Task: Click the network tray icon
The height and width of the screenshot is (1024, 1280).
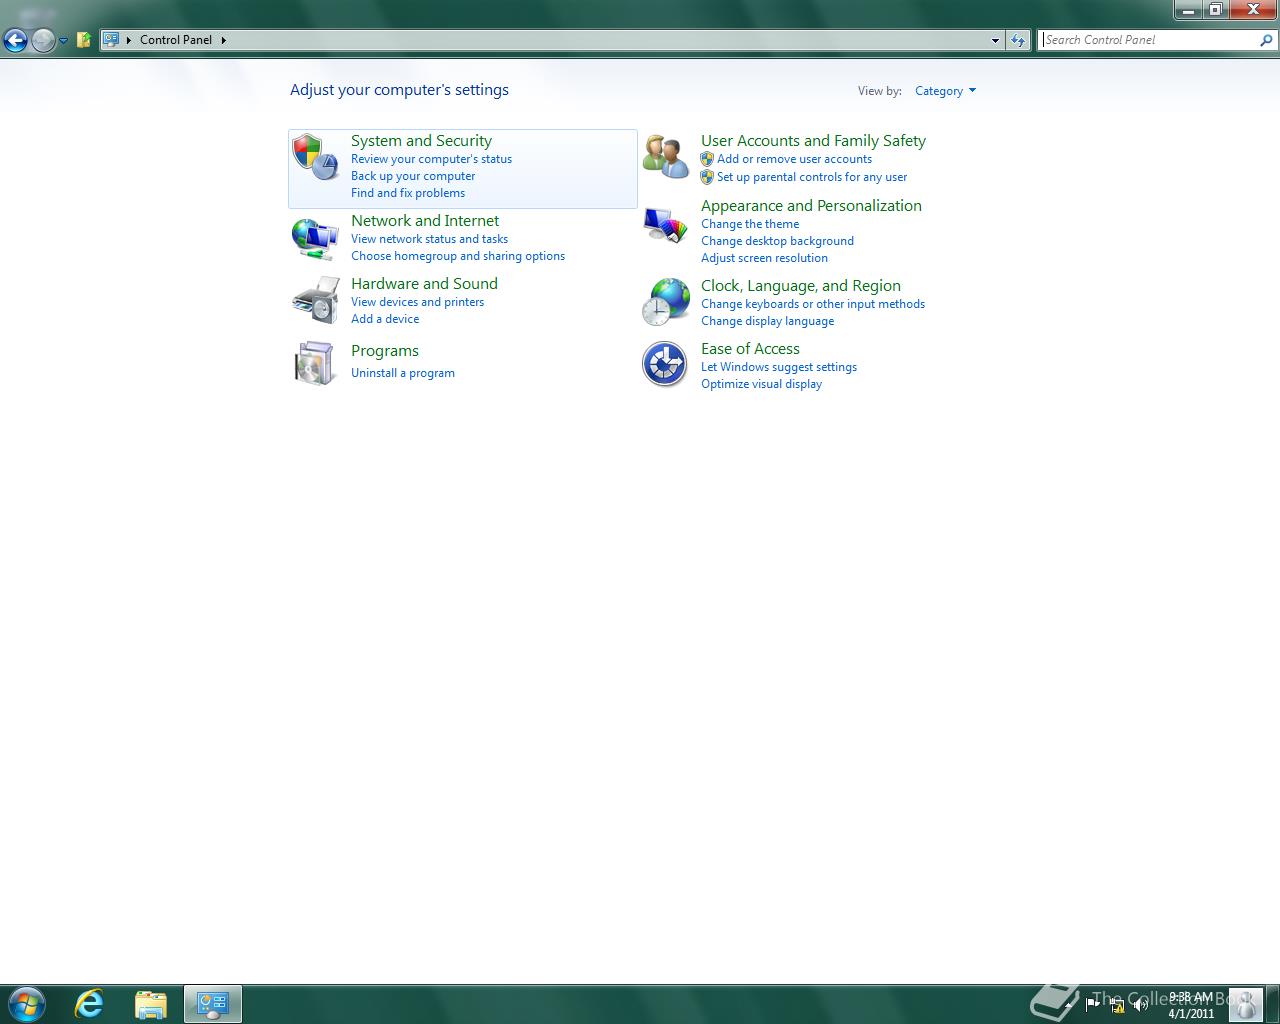Action: click(x=1117, y=1005)
